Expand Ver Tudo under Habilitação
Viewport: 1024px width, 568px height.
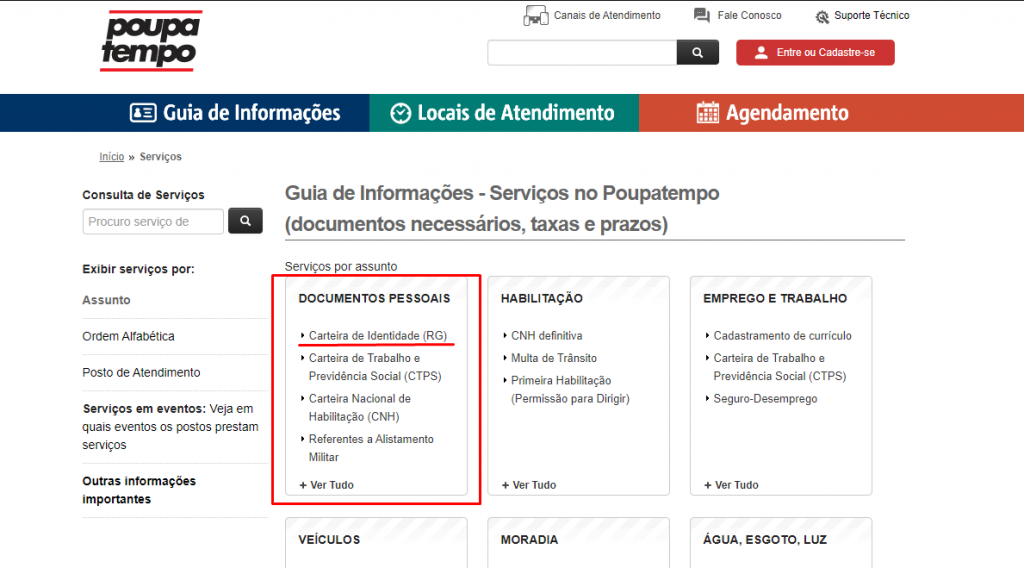pyautogui.click(x=529, y=485)
